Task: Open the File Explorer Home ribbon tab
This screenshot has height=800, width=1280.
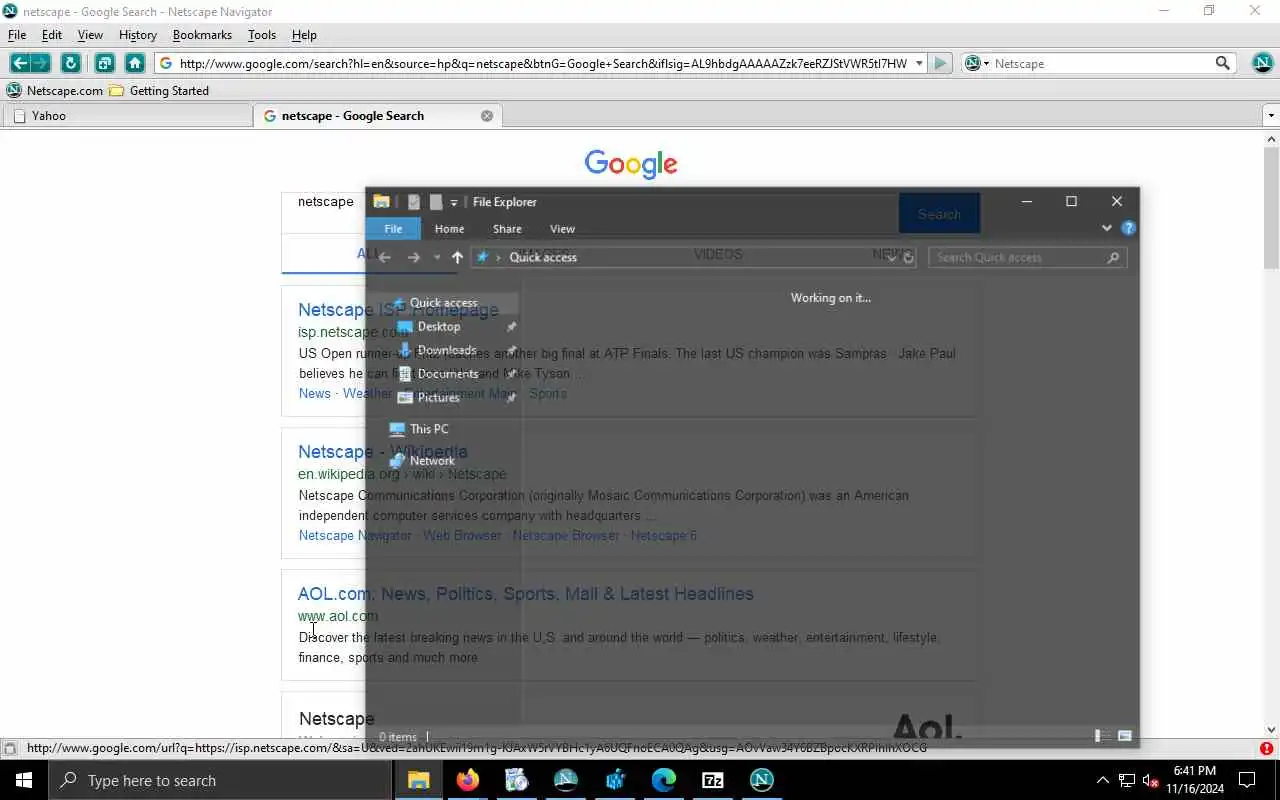Action: coord(449,229)
